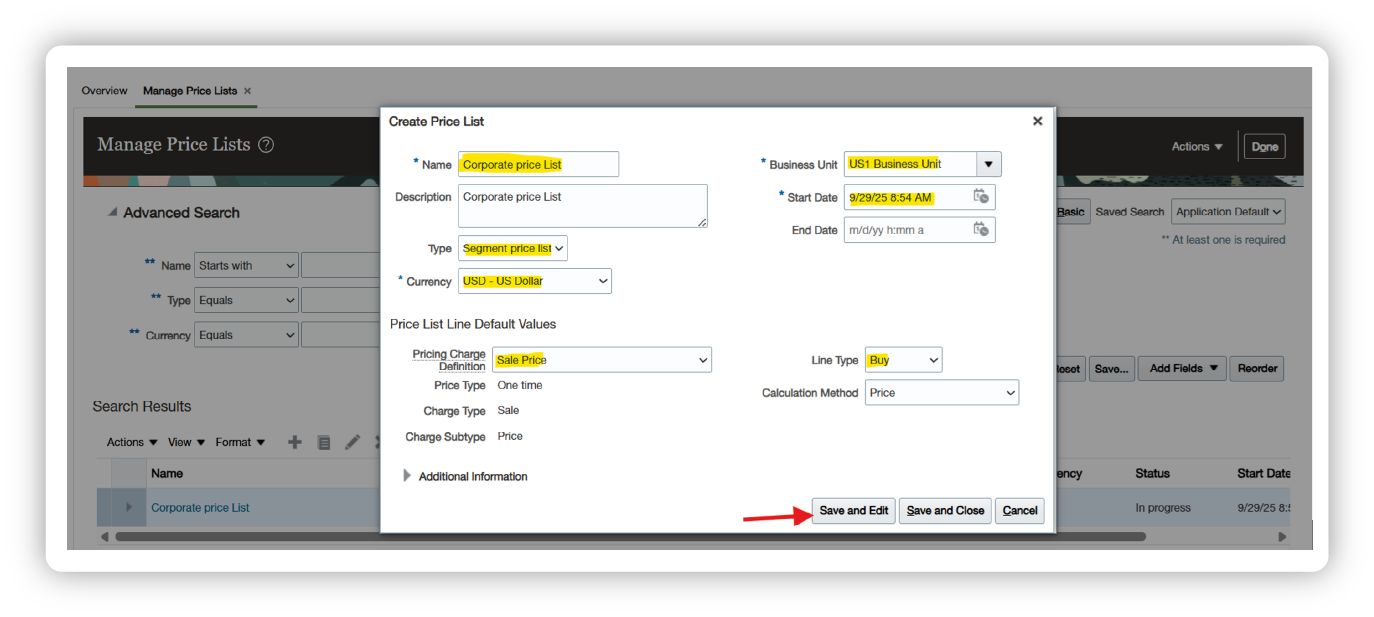Open the View menu in Search Results

click(186, 442)
